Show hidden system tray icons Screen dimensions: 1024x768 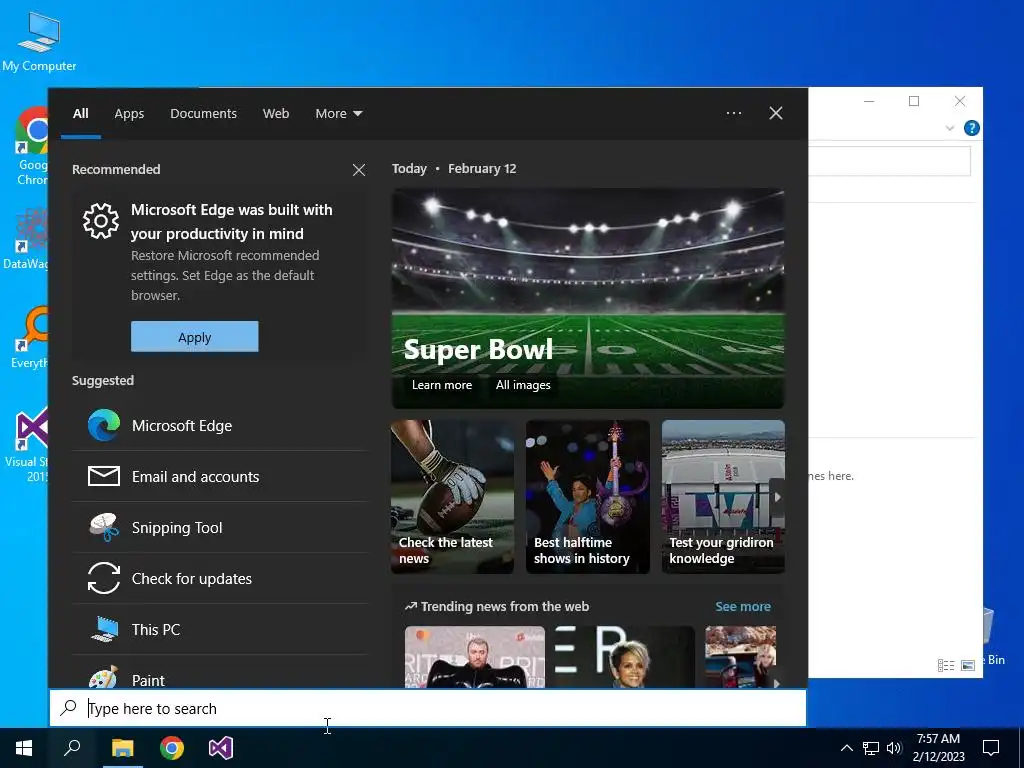coord(846,748)
